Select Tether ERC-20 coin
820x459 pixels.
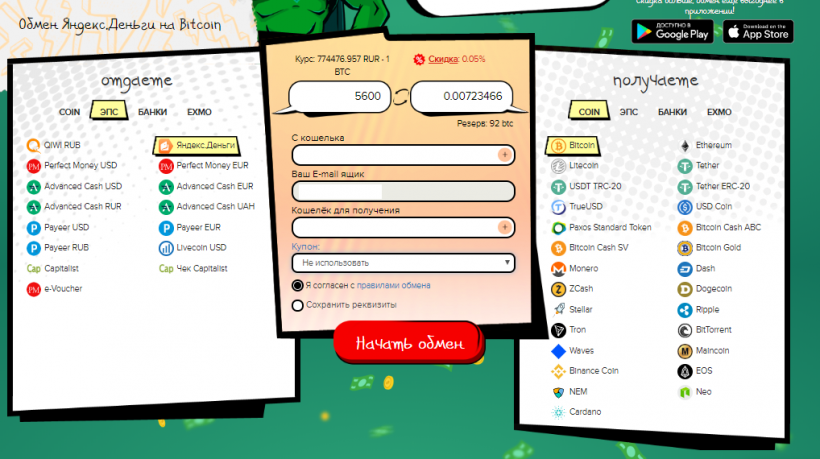point(723,186)
